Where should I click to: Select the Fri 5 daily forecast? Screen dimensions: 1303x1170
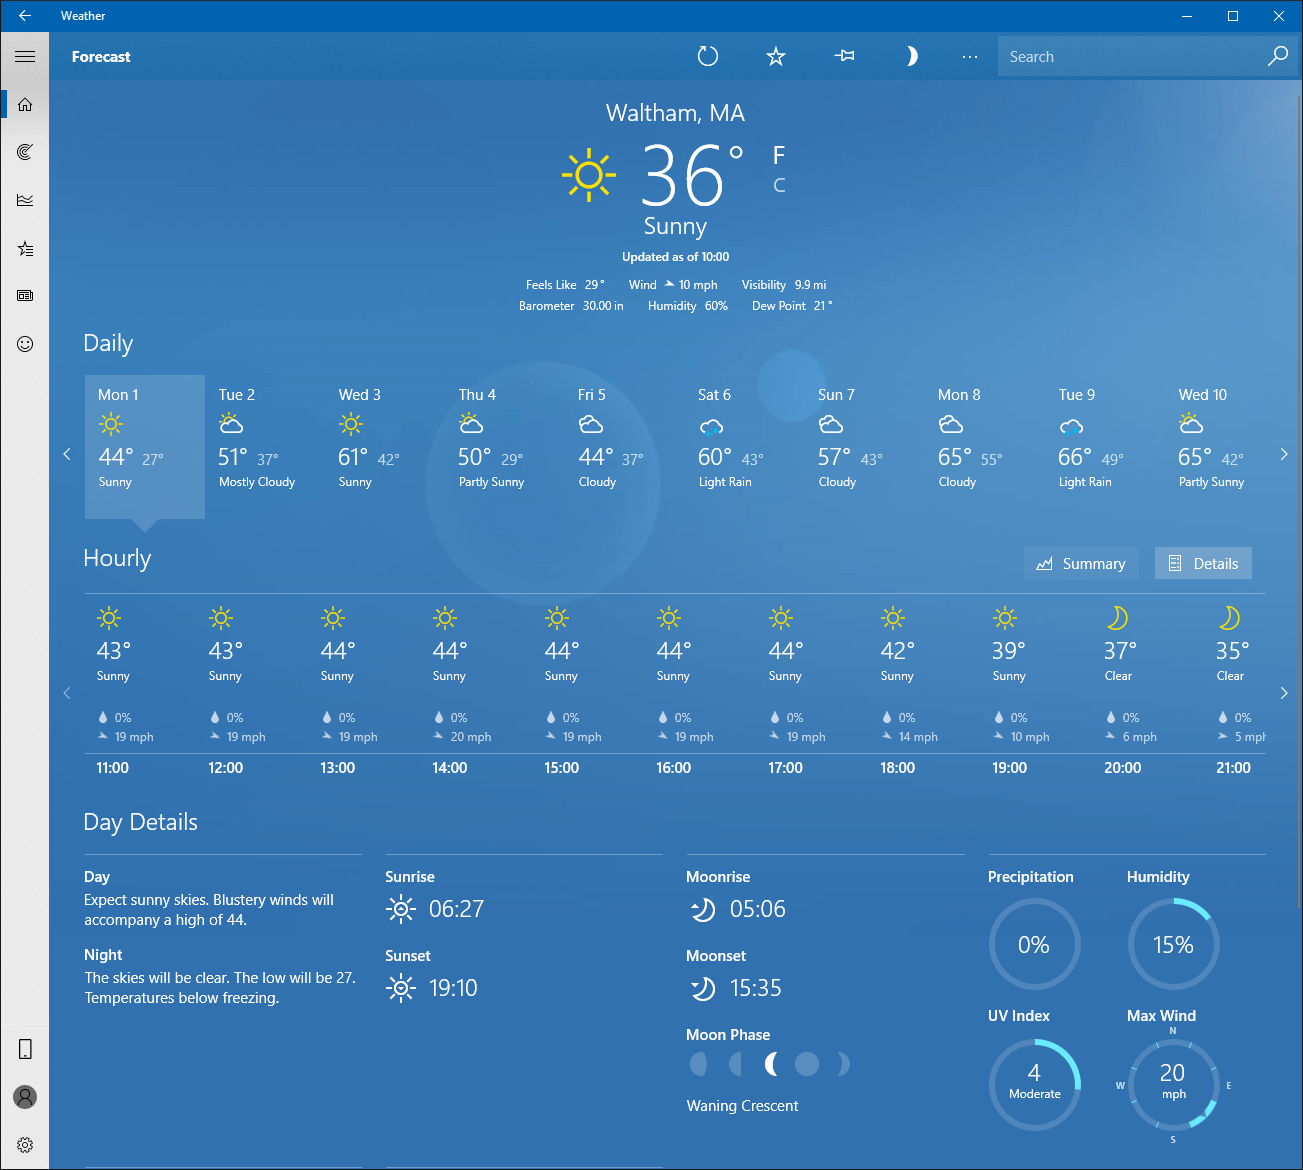625,447
